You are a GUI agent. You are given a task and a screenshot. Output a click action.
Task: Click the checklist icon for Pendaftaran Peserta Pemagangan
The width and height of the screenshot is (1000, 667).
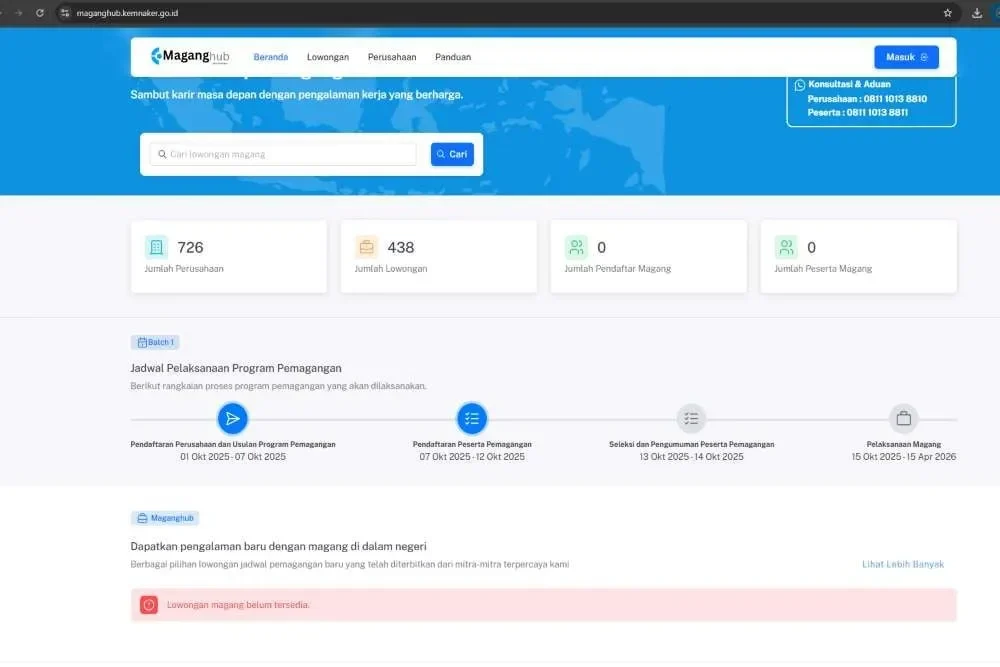[472, 418]
